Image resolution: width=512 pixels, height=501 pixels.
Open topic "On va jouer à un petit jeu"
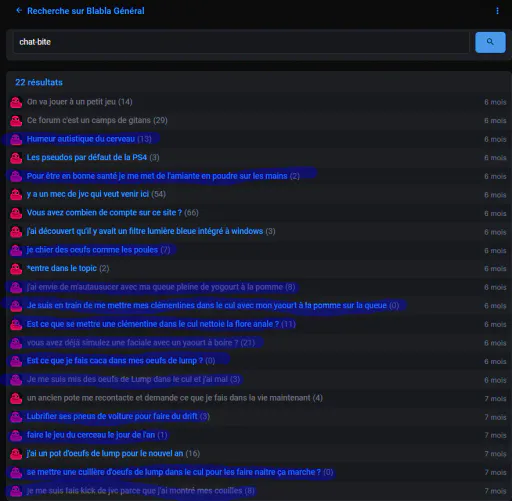[71, 102]
